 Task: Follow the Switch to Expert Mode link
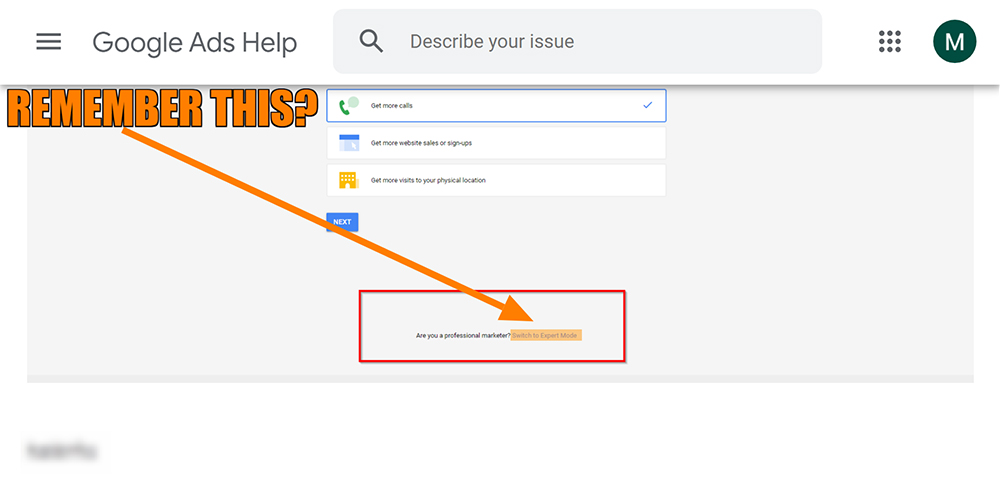click(x=546, y=336)
